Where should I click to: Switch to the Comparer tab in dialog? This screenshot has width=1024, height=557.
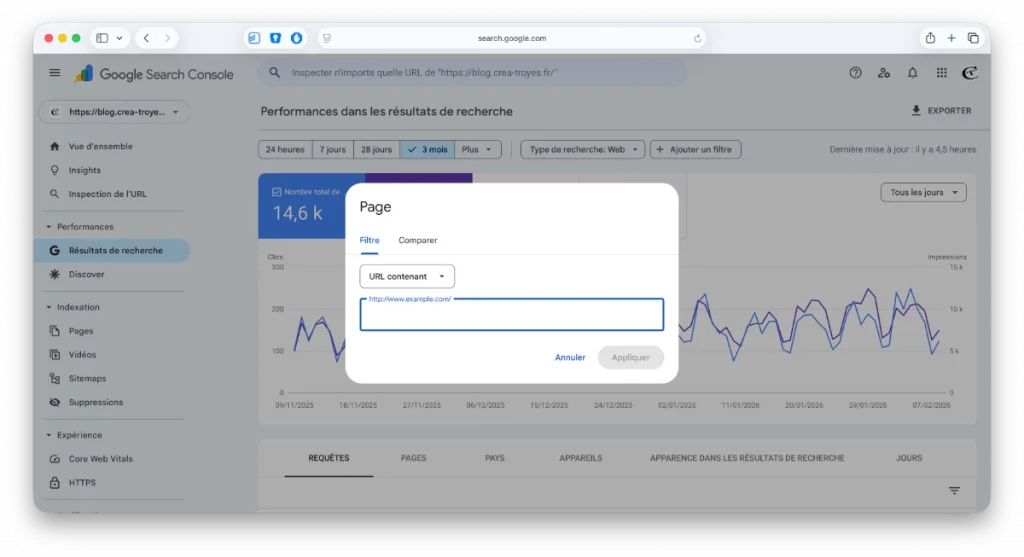[417, 240]
